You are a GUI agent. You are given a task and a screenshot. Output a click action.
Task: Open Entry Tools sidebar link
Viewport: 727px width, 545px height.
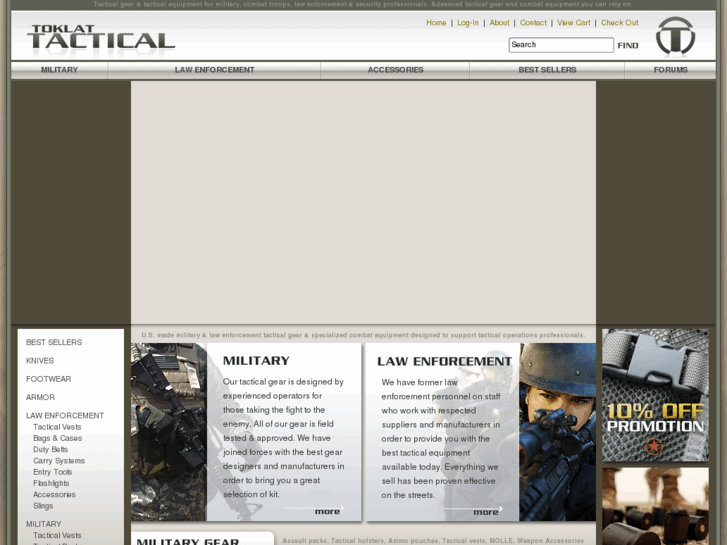point(52,472)
